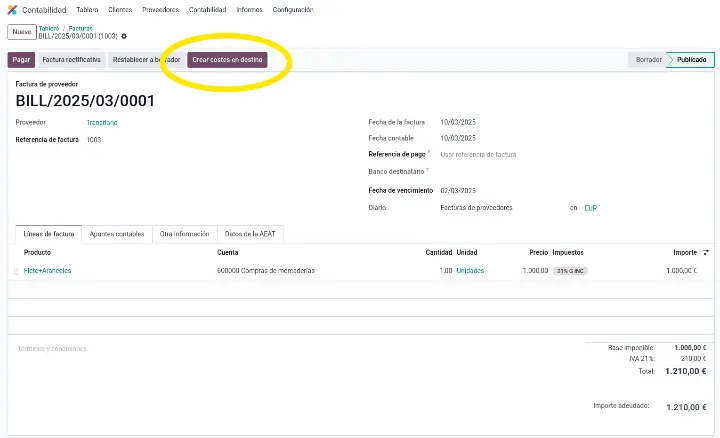This screenshot has height=438, width=720.
Task: Open the Proveedores menu
Action: pyautogui.click(x=160, y=10)
